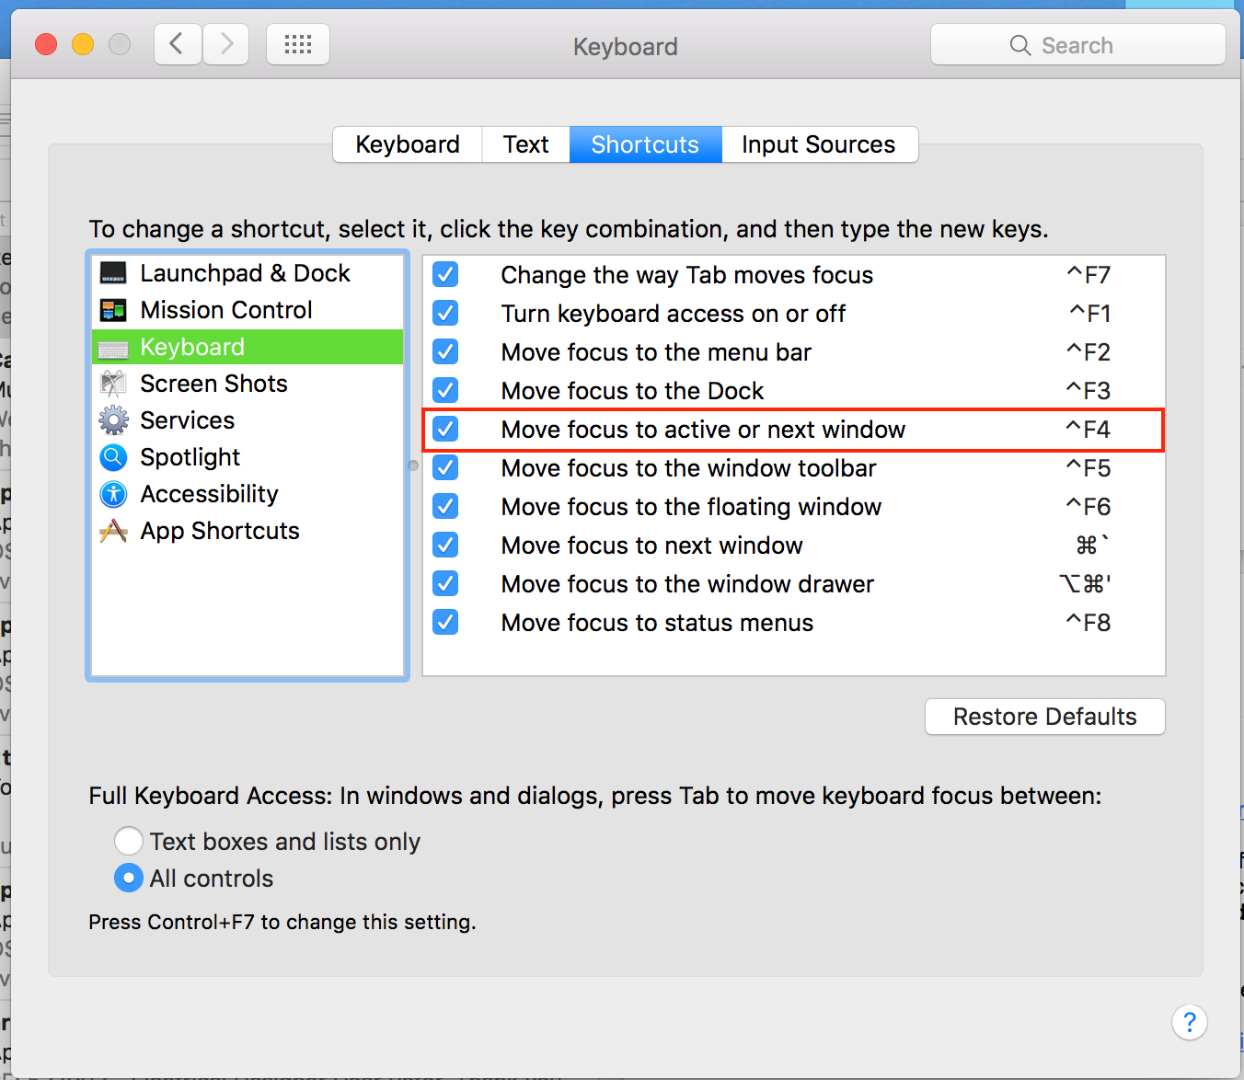Select the Spotlight category icon
This screenshot has width=1244, height=1080.
pos(113,457)
